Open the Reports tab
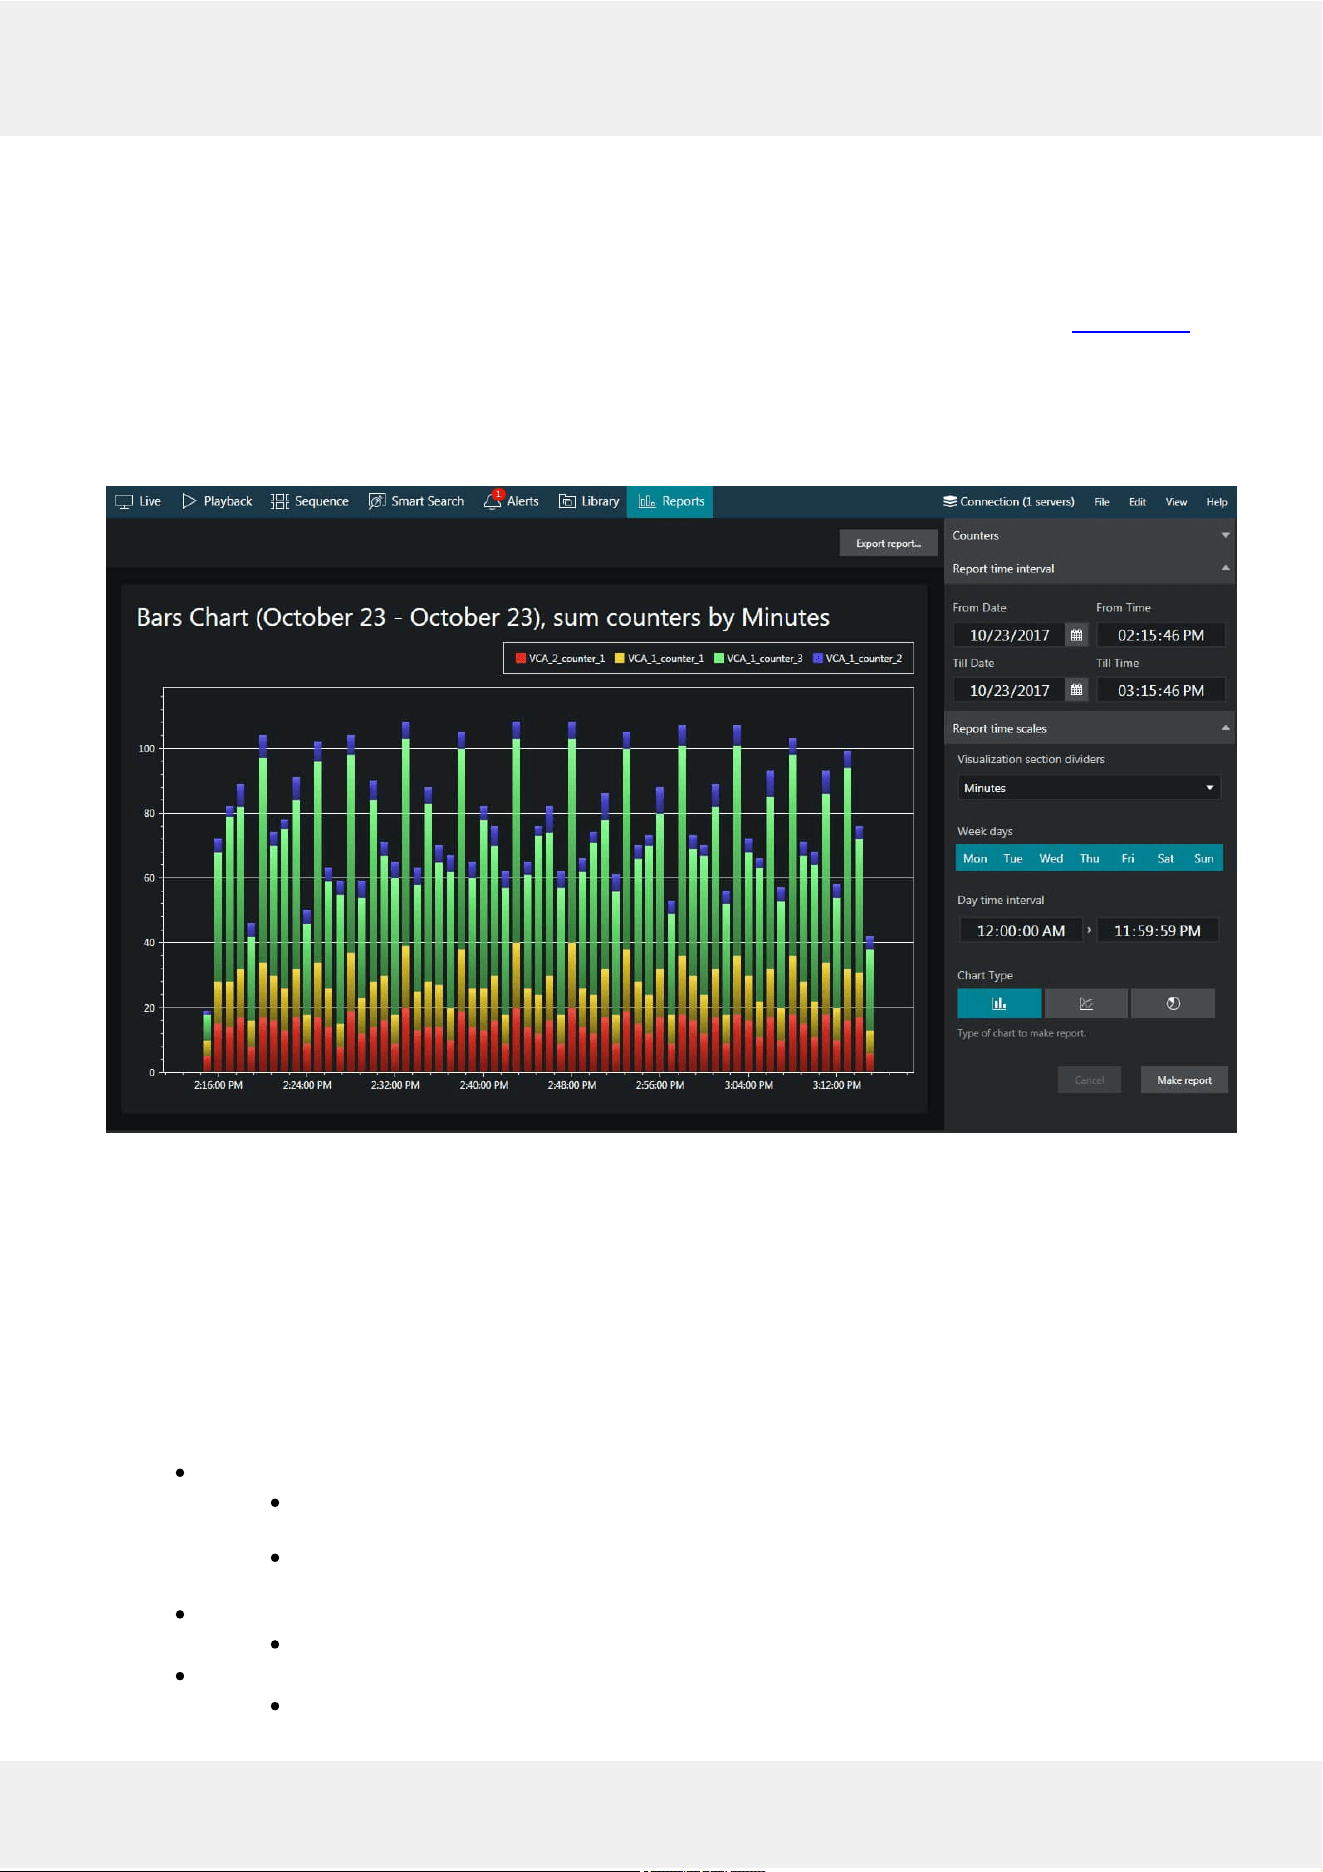Screen dimensions: 1323x1872 click(670, 501)
